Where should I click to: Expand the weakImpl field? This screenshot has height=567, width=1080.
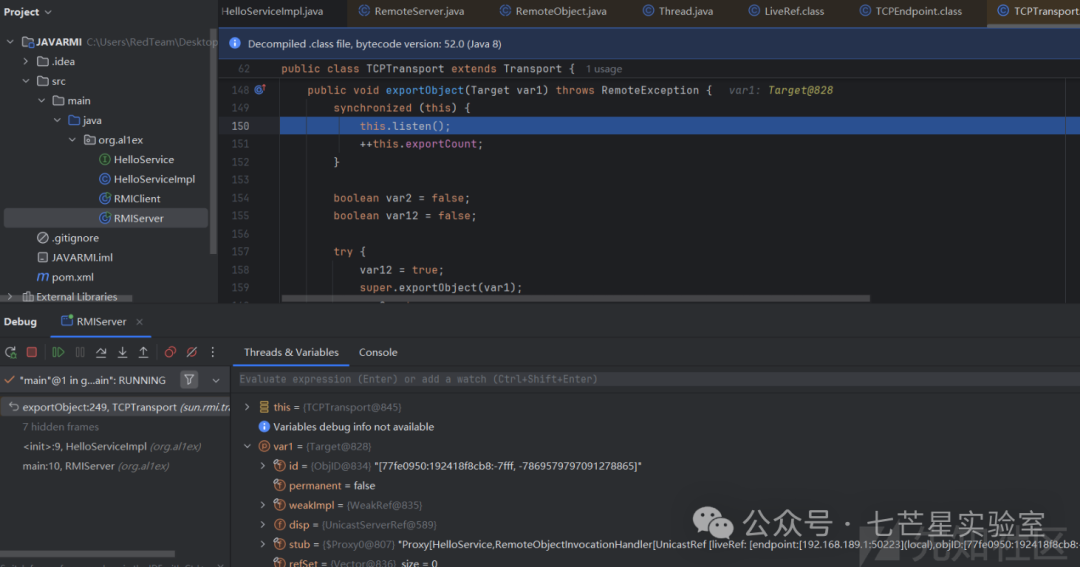click(263, 505)
